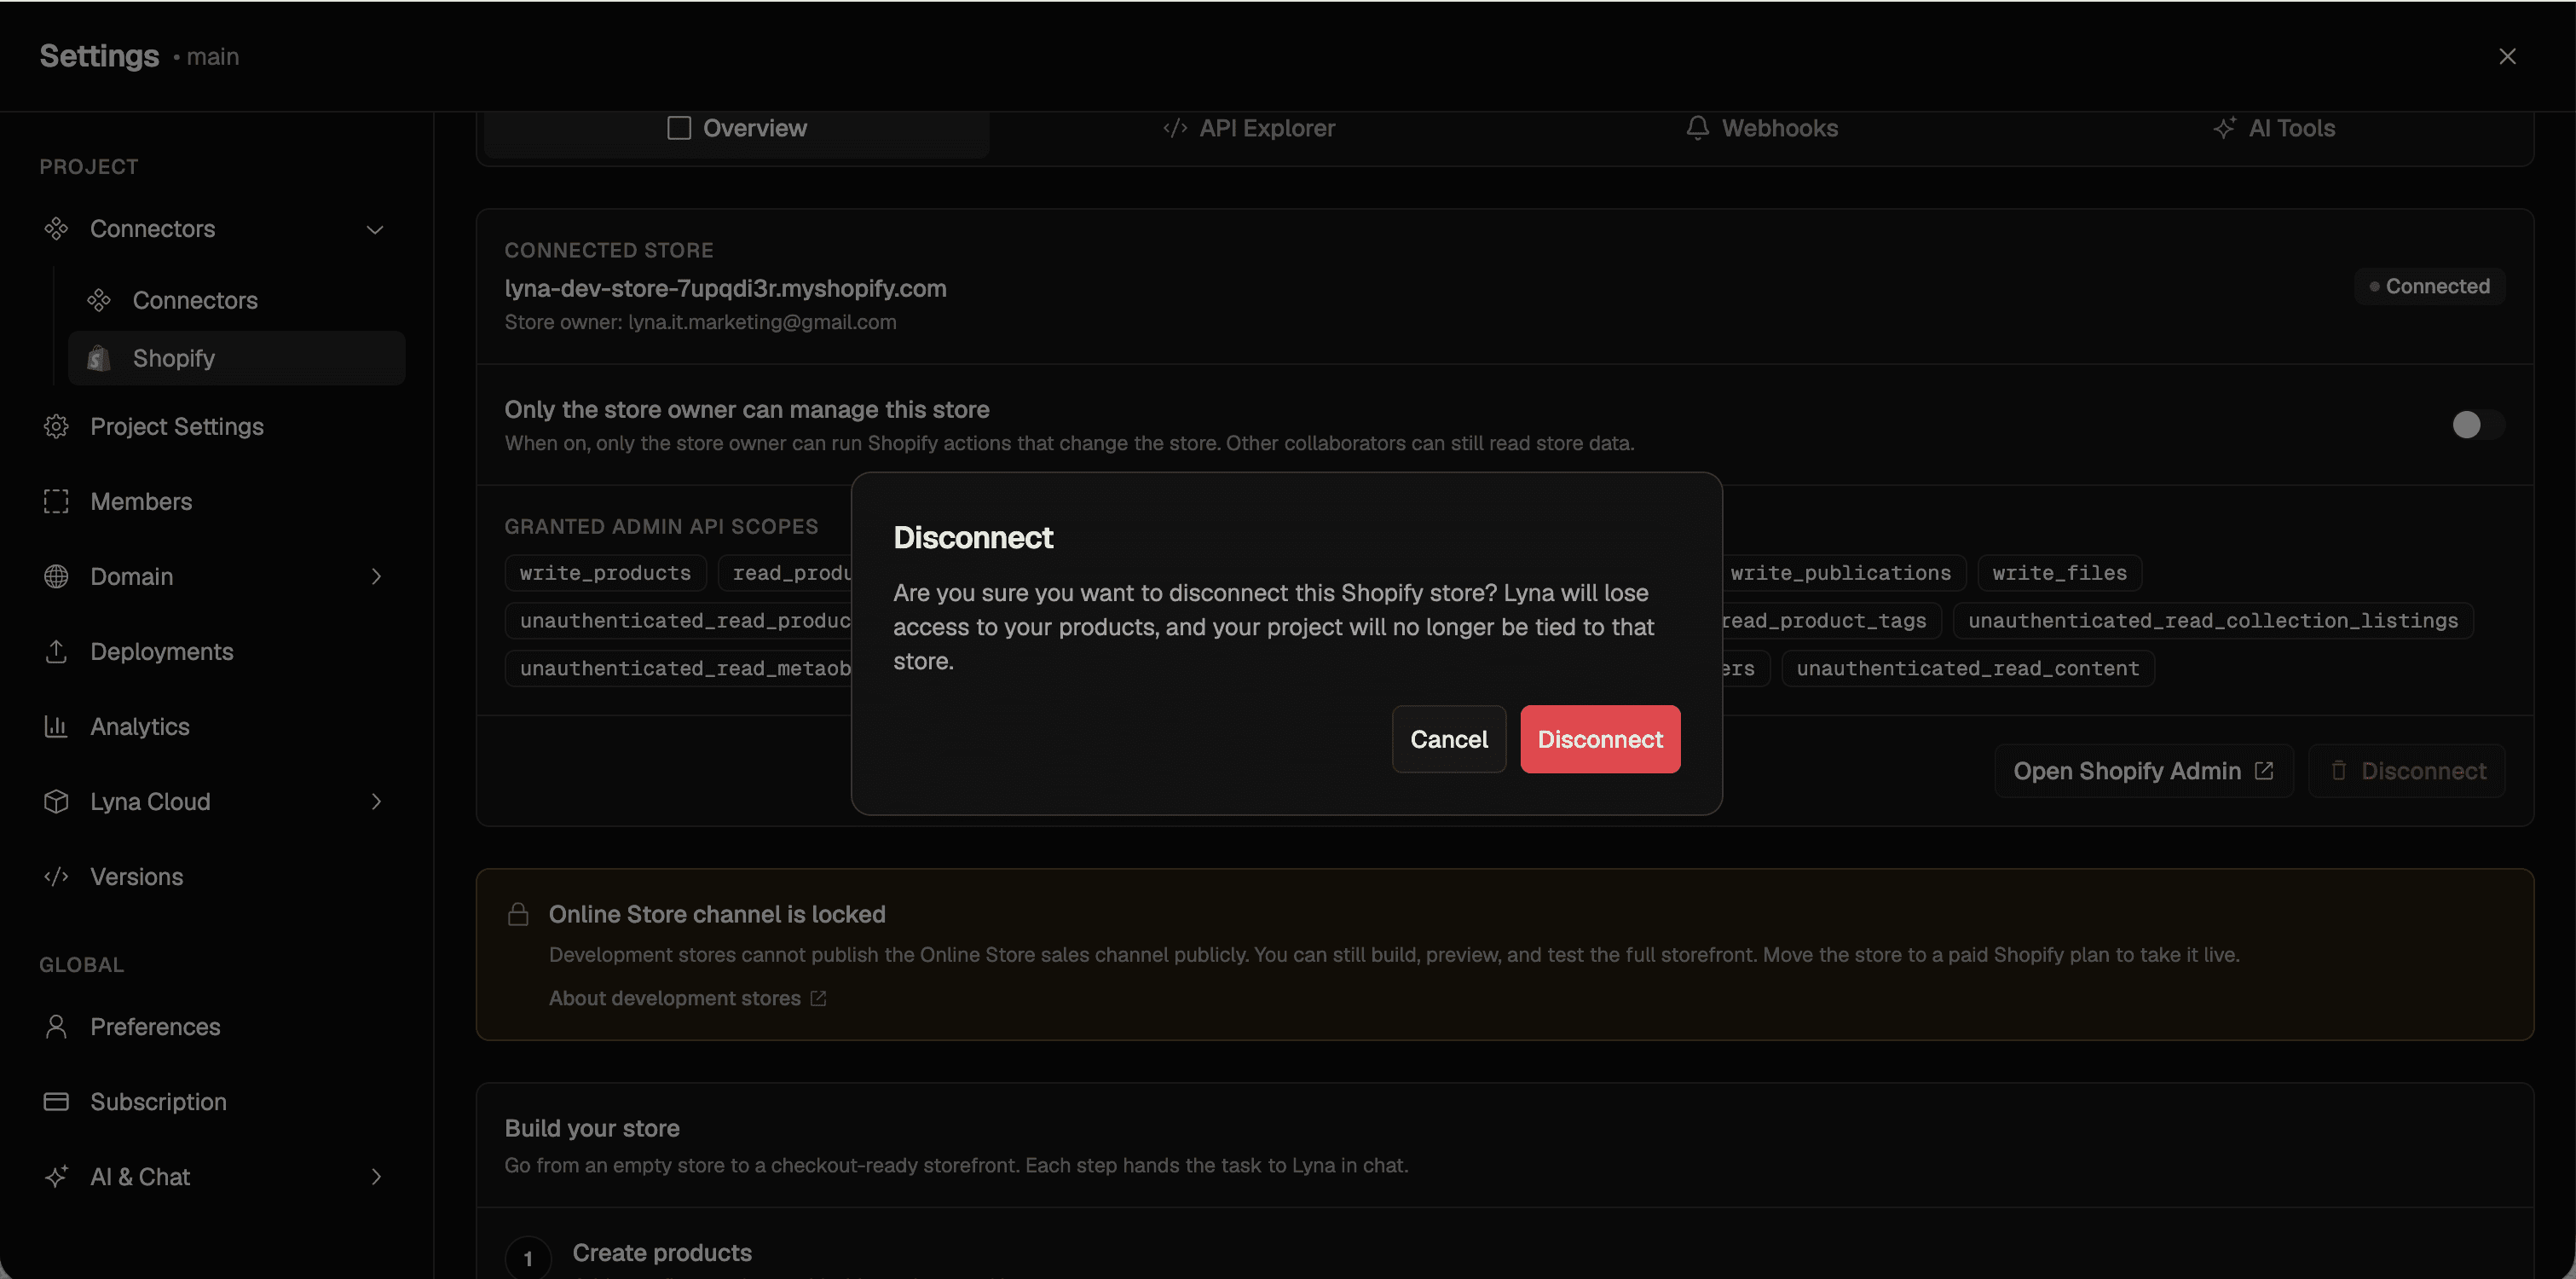Click the external link icon after About development stores
The height and width of the screenshot is (1279, 2576).
(x=818, y=998)
